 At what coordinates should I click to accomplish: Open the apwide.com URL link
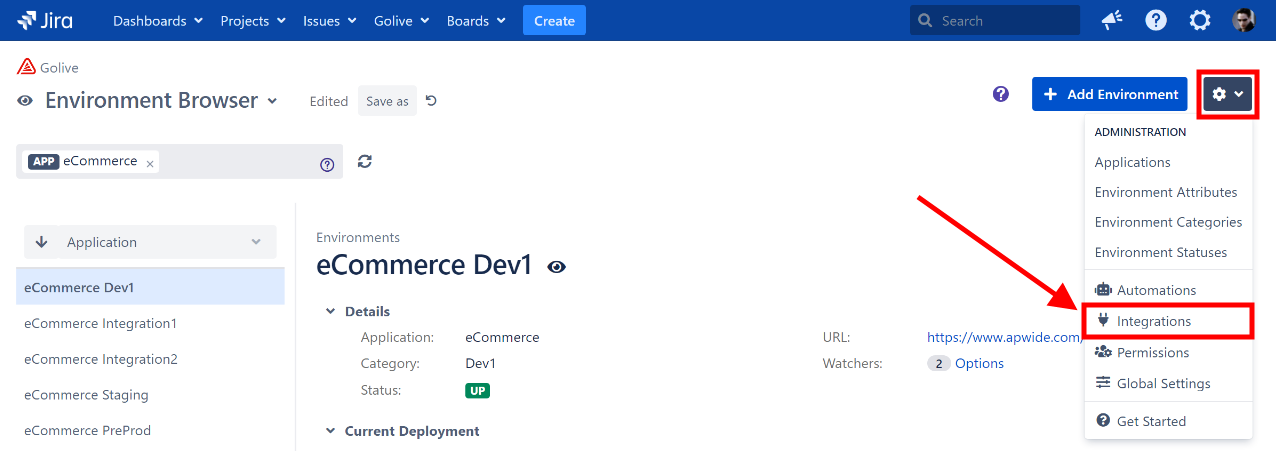[1005, 337]
